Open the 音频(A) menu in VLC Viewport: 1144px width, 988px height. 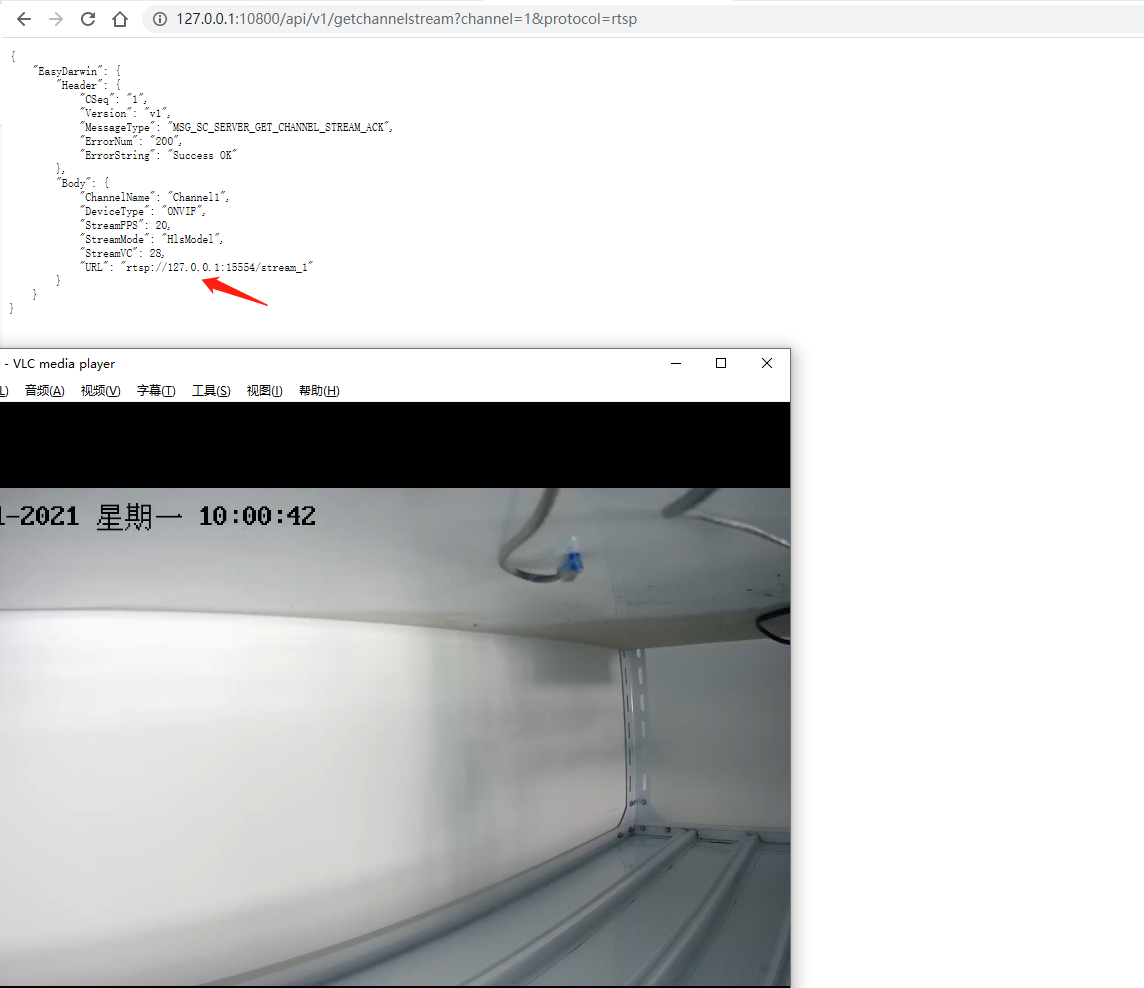(45, 391)
